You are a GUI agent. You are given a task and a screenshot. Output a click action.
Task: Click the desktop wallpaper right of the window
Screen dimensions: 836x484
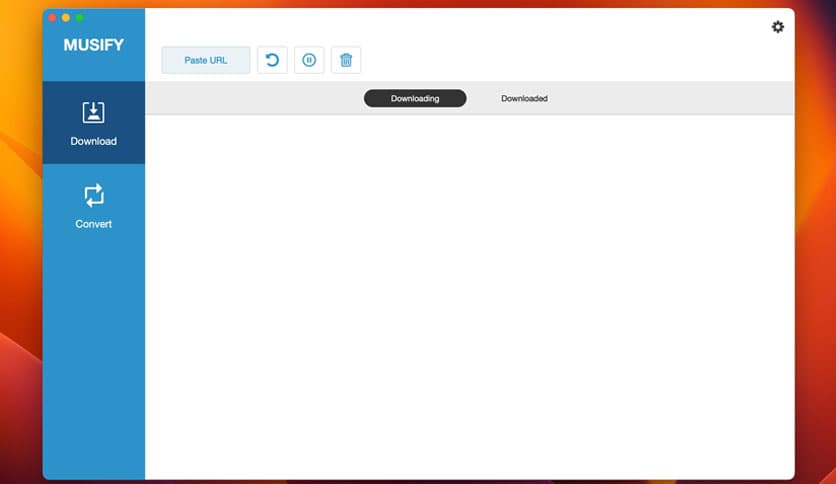click(816, 250)
